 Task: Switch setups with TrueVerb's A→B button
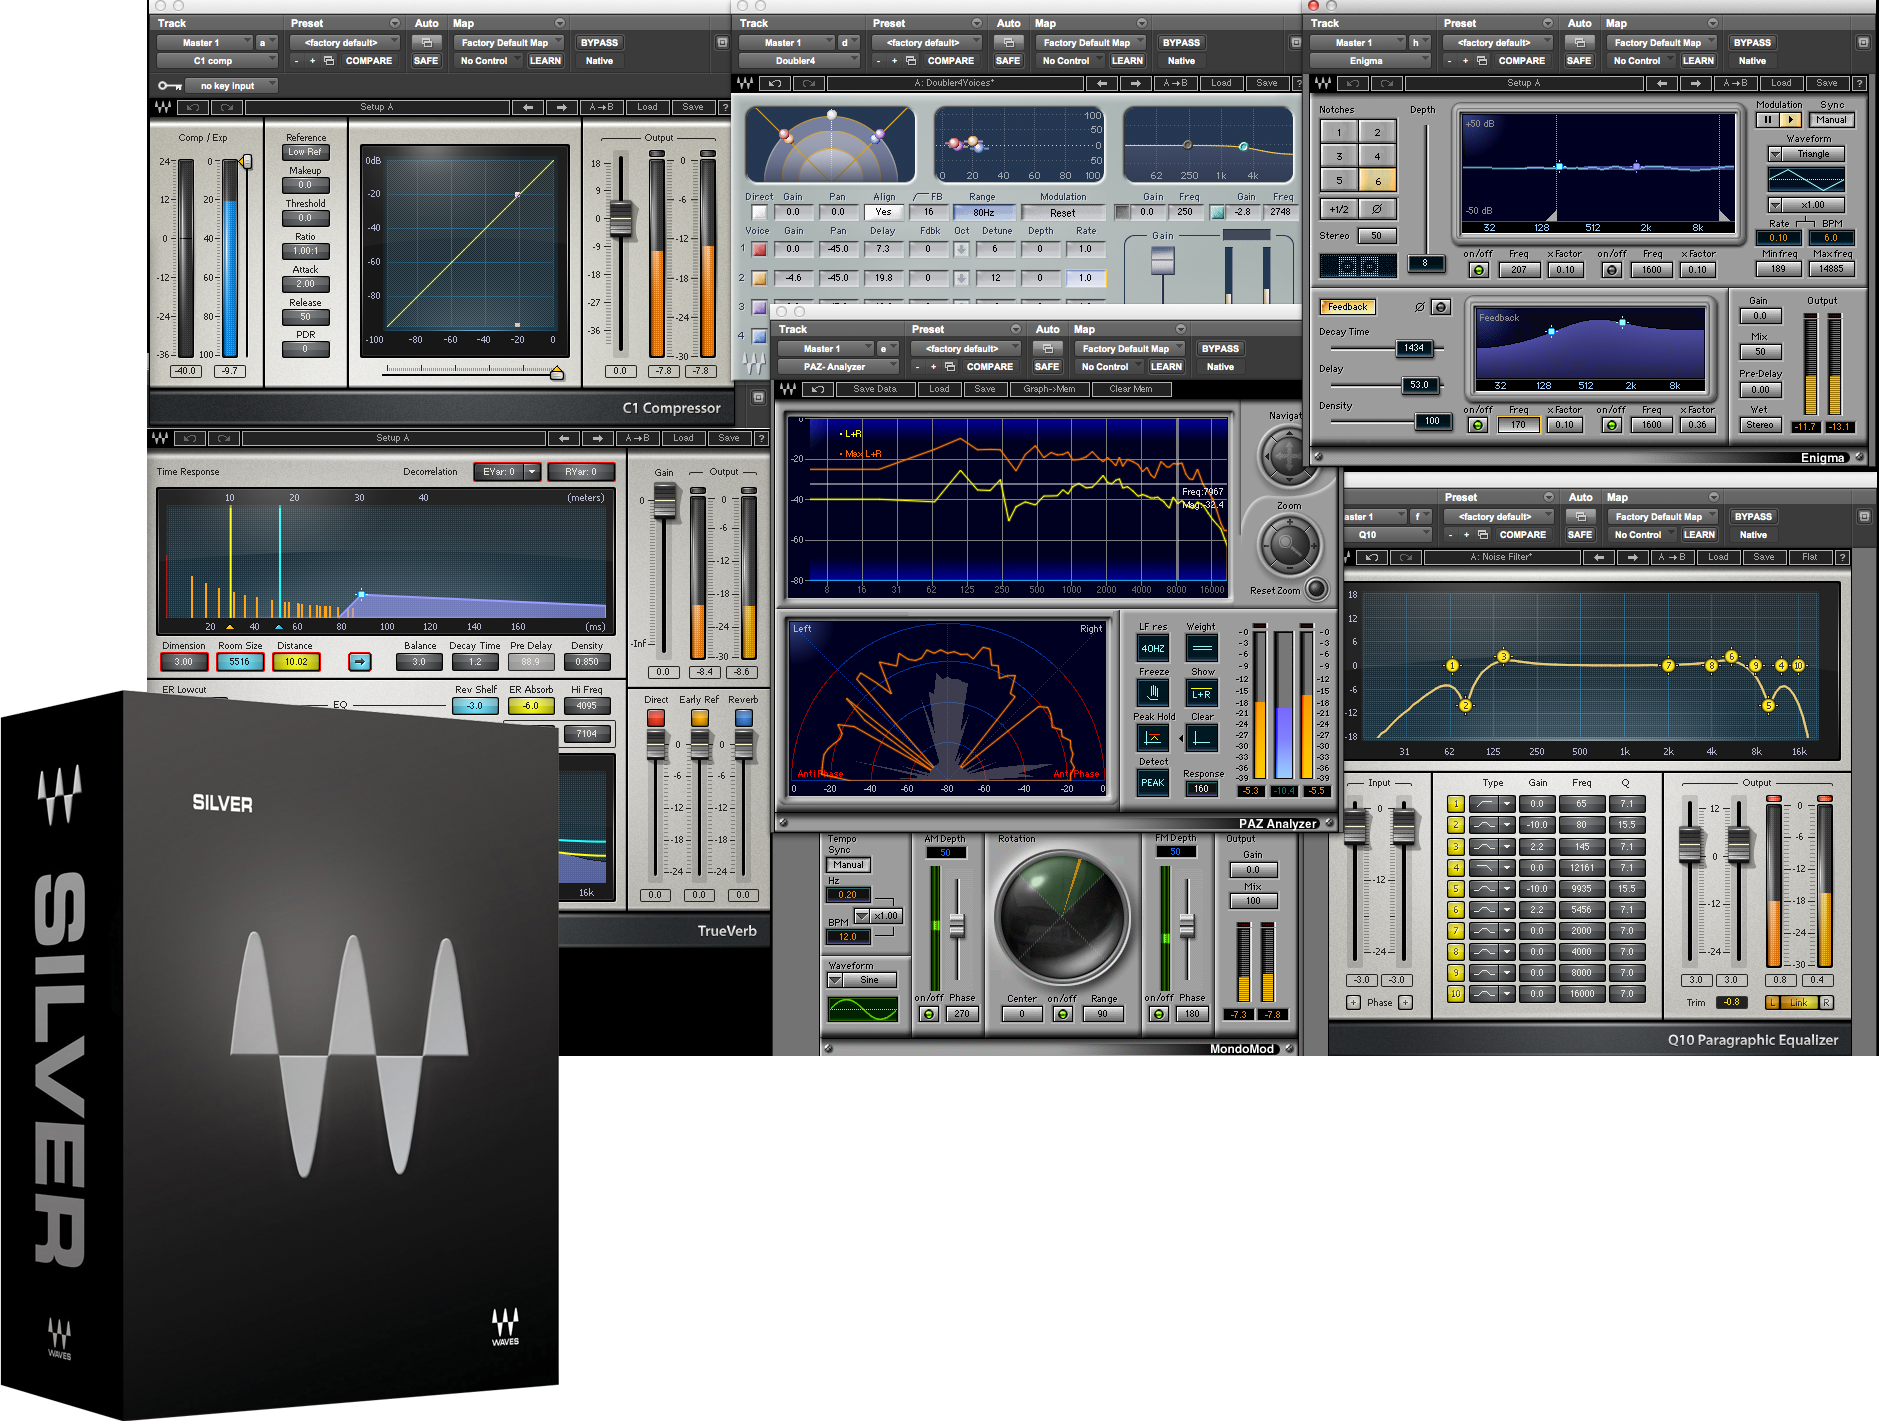tap(637, 437)
